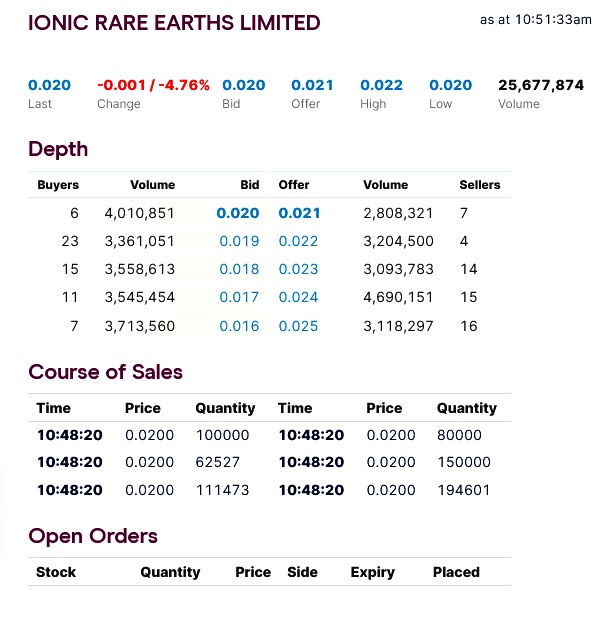Click the Expiry column header in Open Orders

372,573
